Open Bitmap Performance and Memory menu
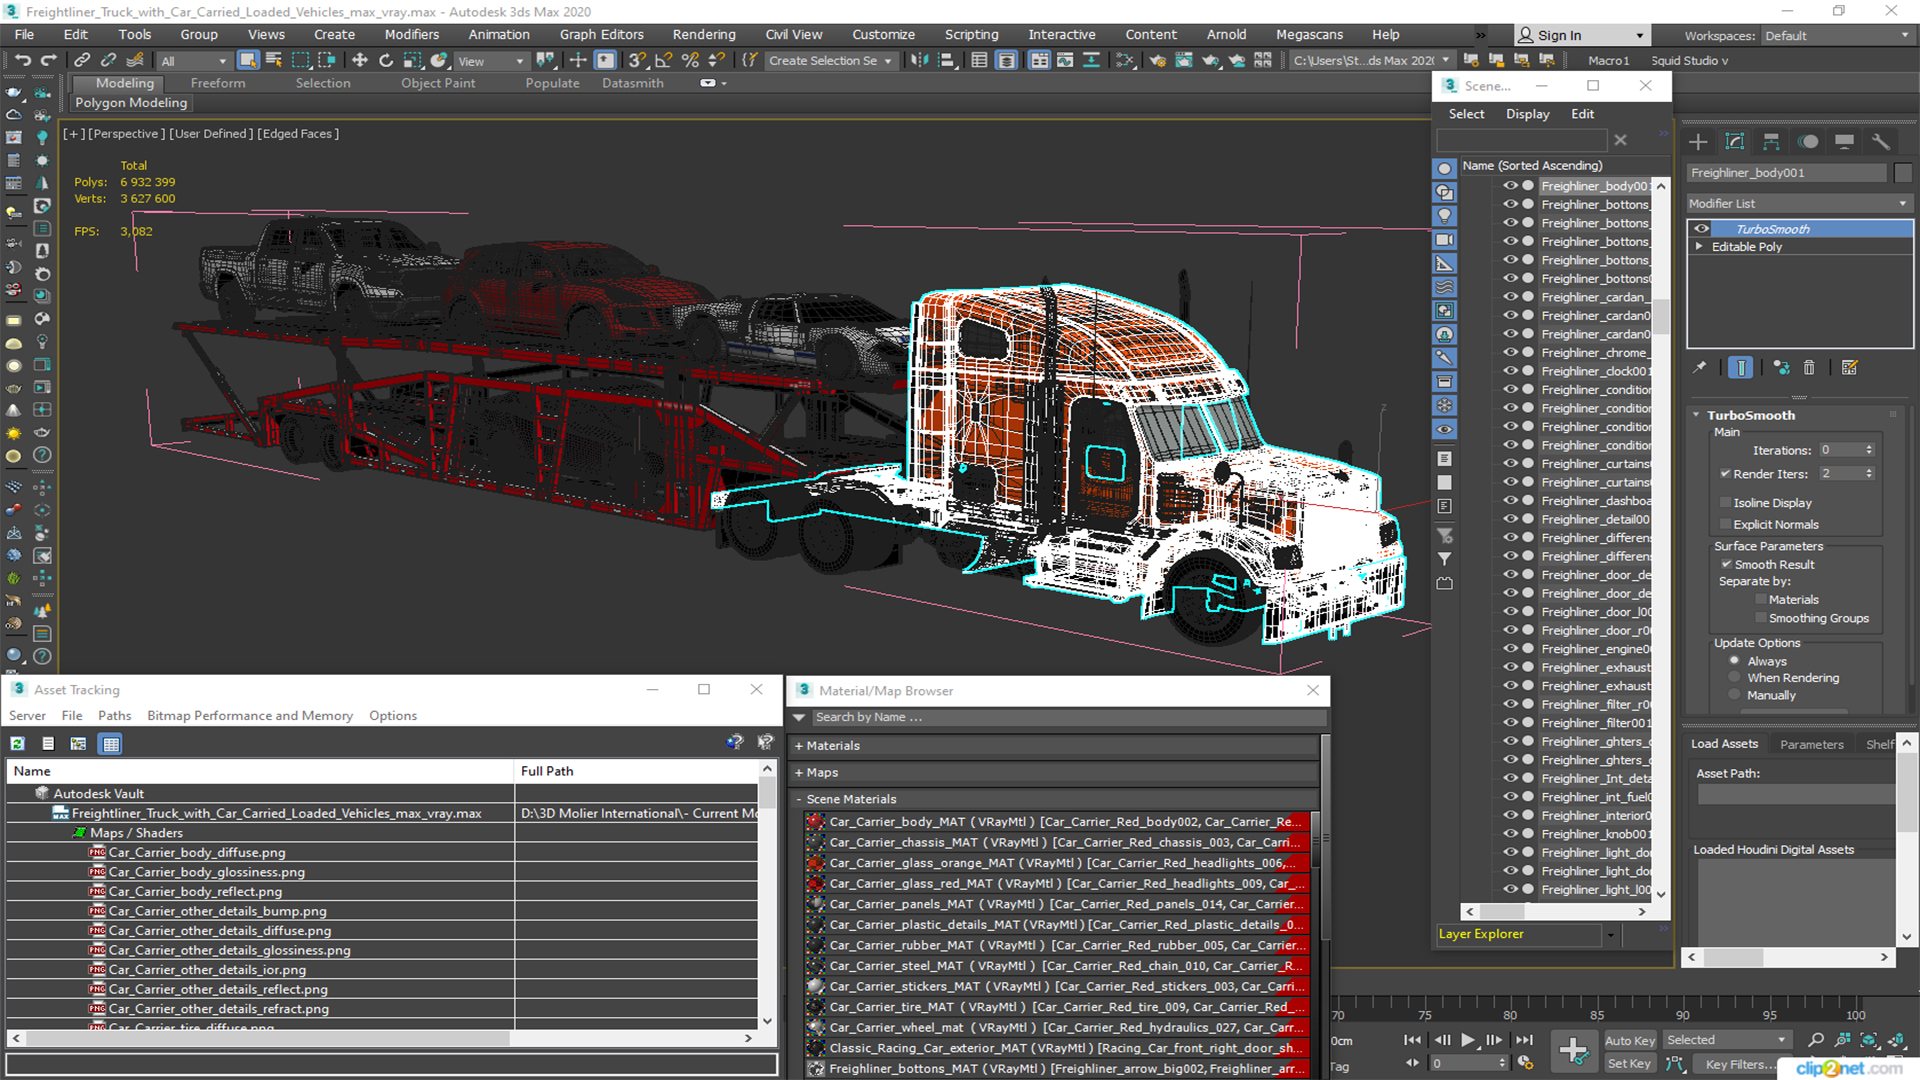This screenshot has height=1080, width=1920. [250, 716]
